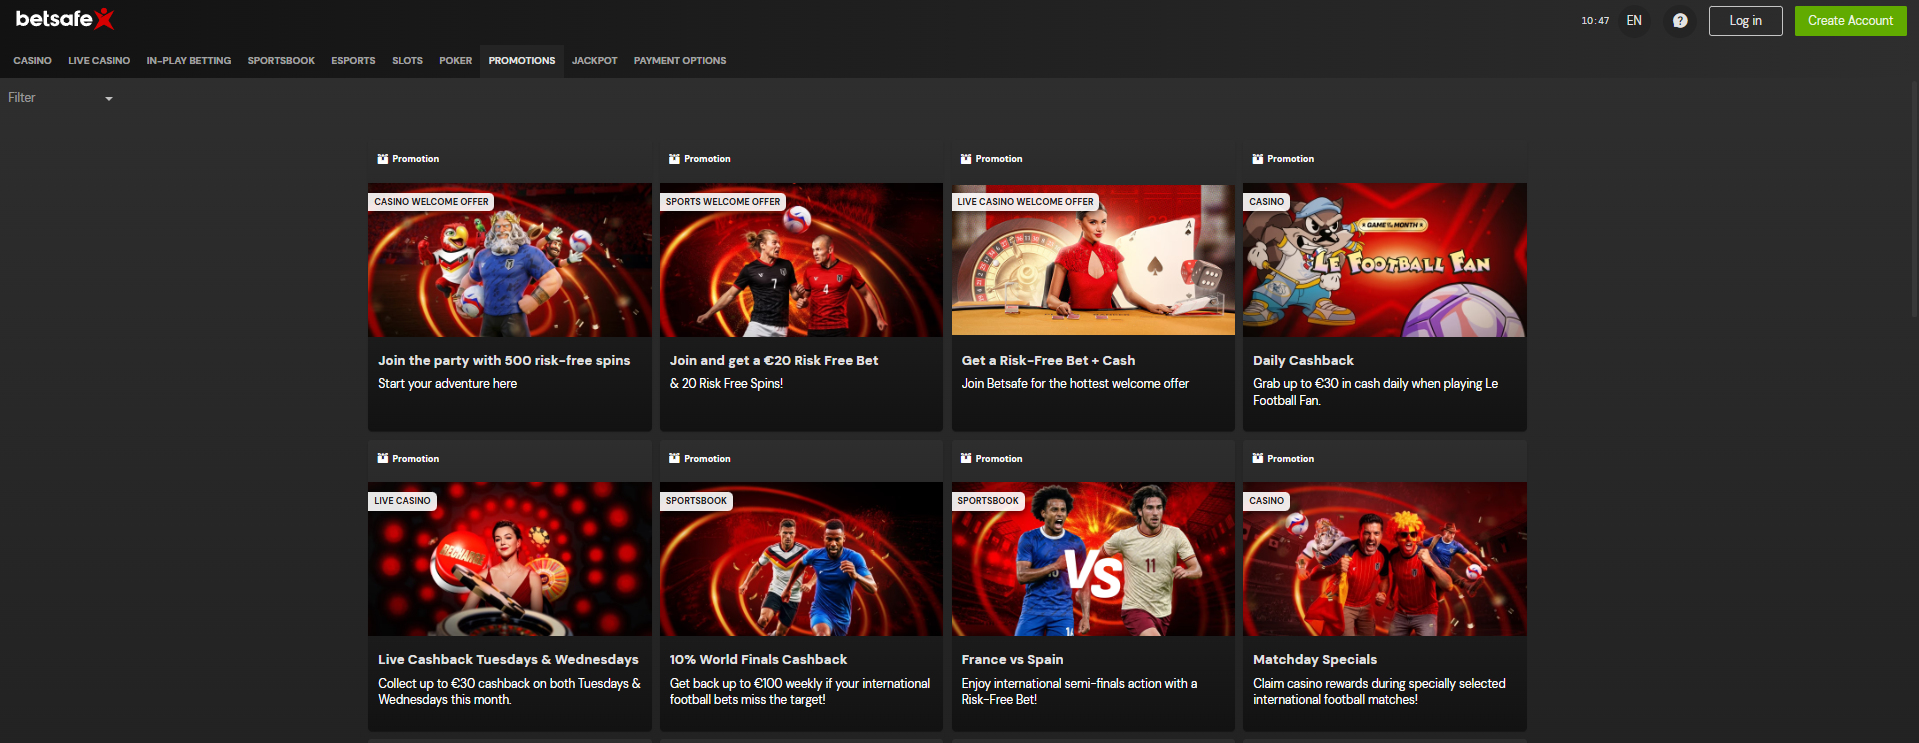Go to Live Casino section
This screenshot has height=743, width=1919.
[99, 61]
